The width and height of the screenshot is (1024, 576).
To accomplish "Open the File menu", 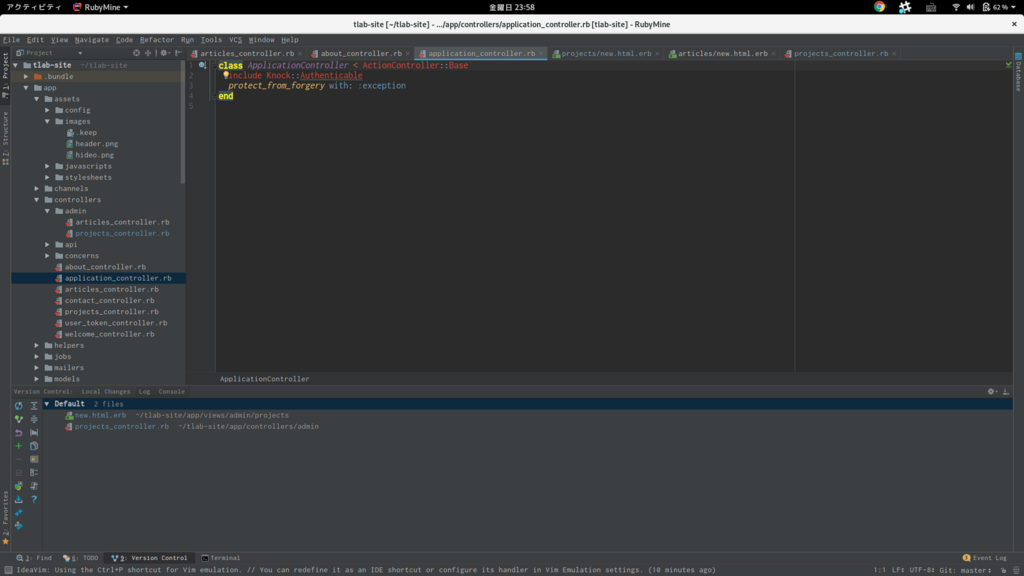I will (11, 40).
